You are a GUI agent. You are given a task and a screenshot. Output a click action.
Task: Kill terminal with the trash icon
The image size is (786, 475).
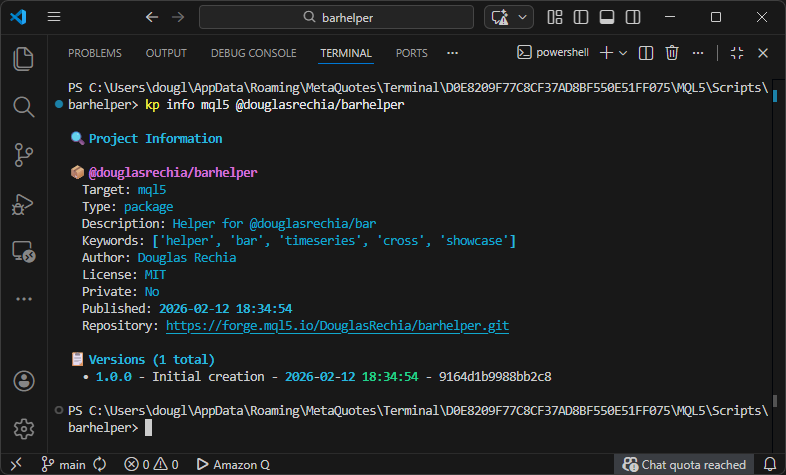pos(673,53)
